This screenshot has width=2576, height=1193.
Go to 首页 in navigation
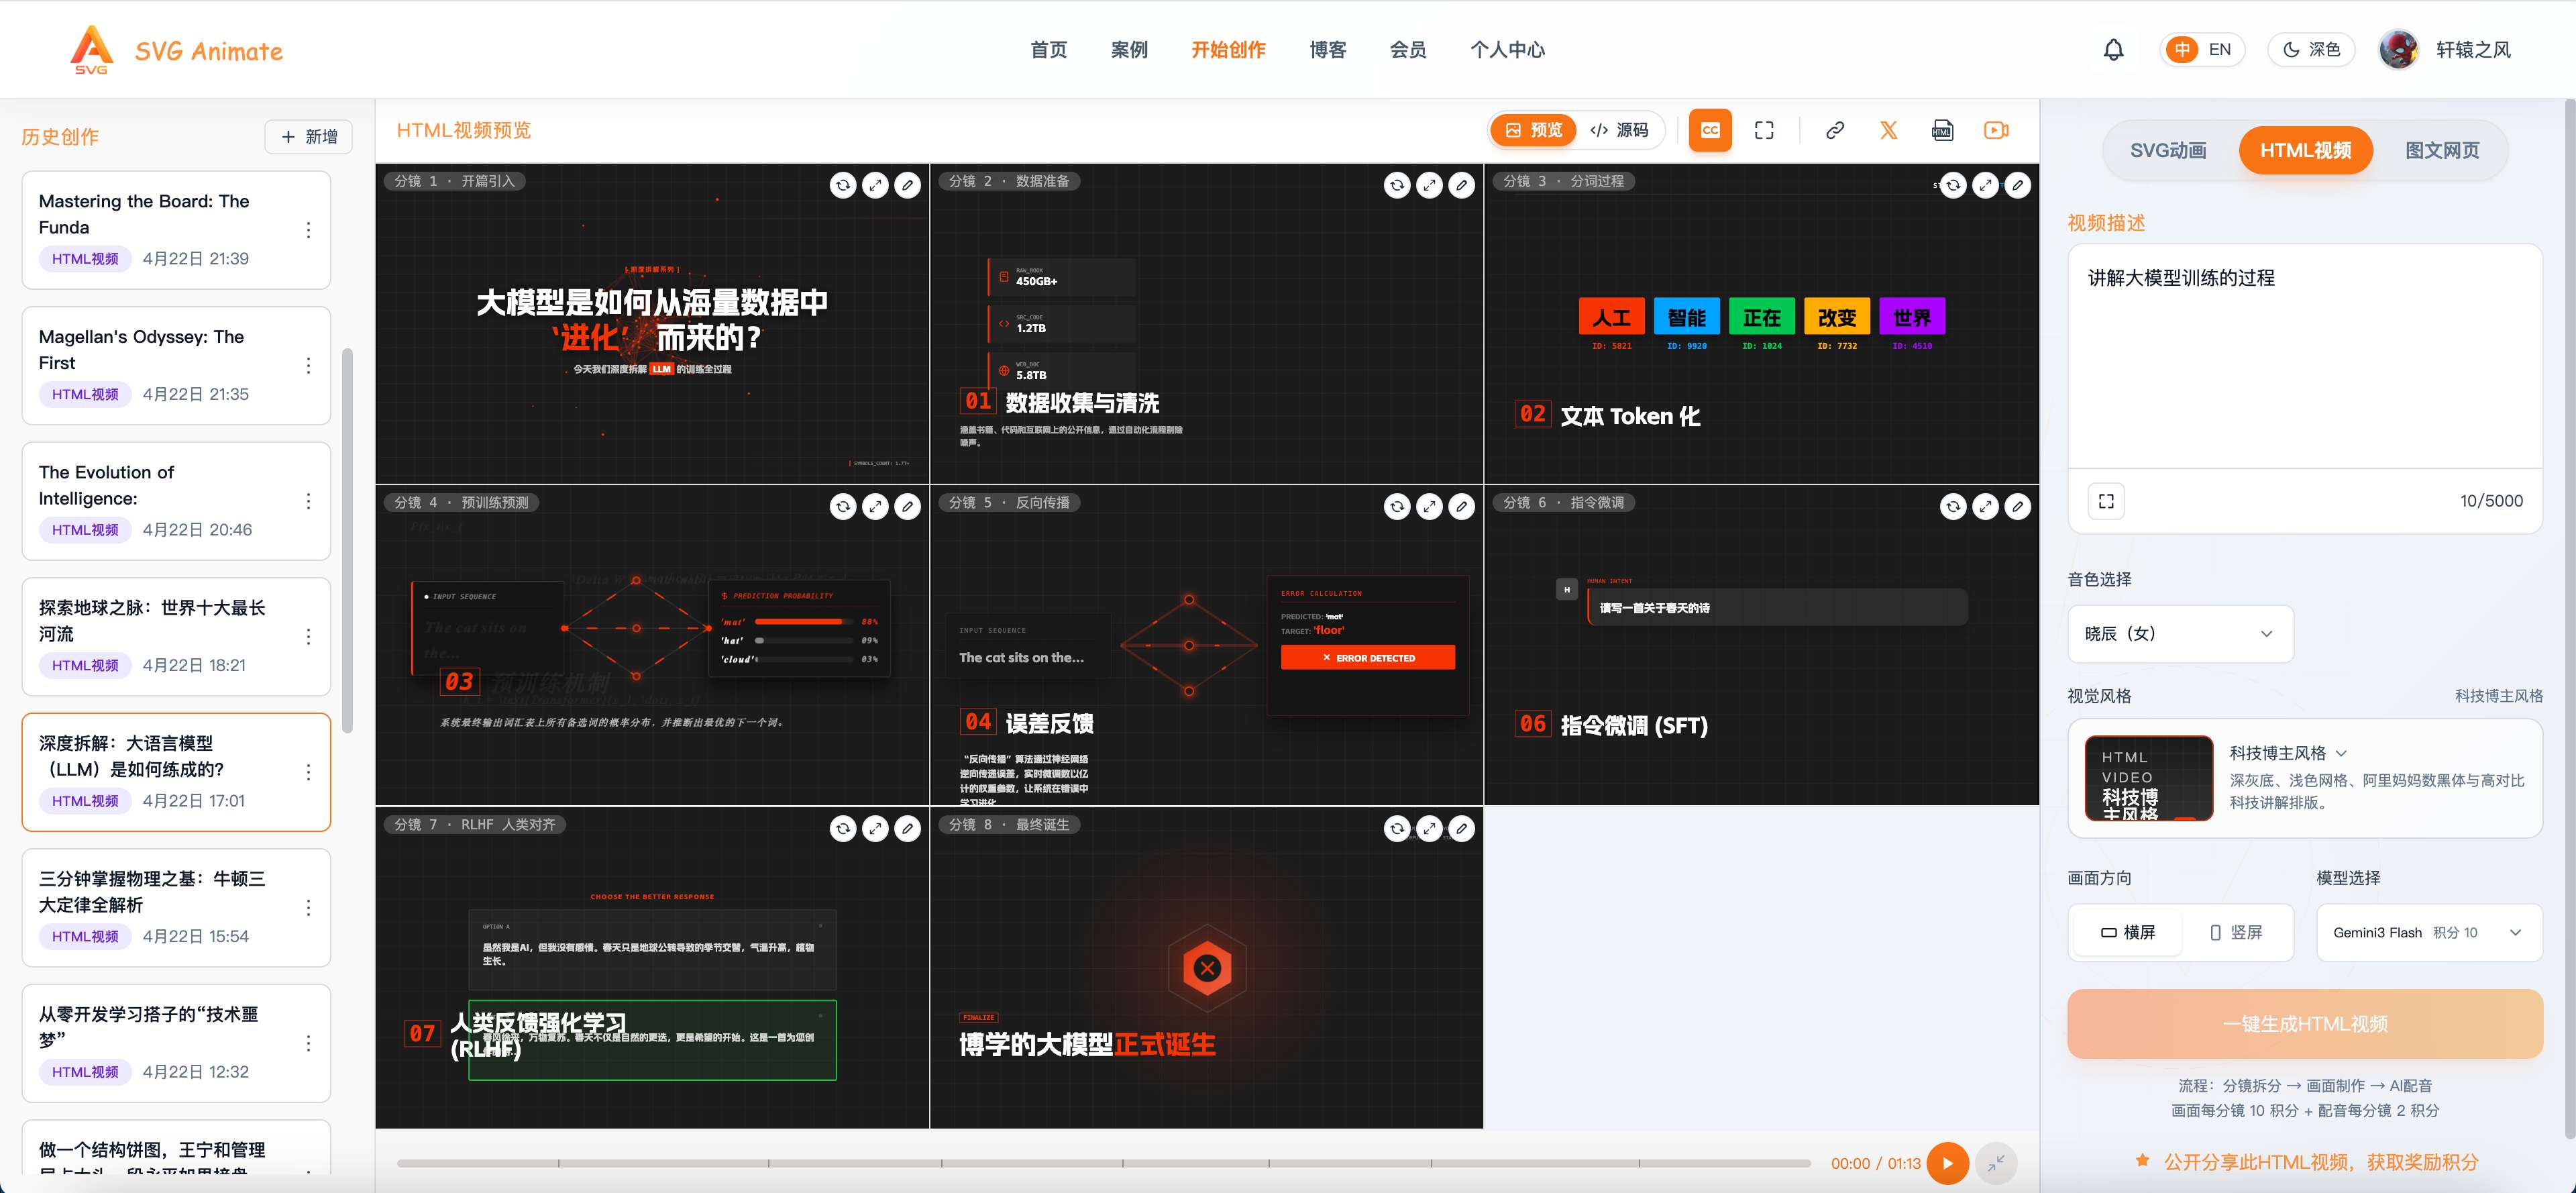(x=1048, y=50)
